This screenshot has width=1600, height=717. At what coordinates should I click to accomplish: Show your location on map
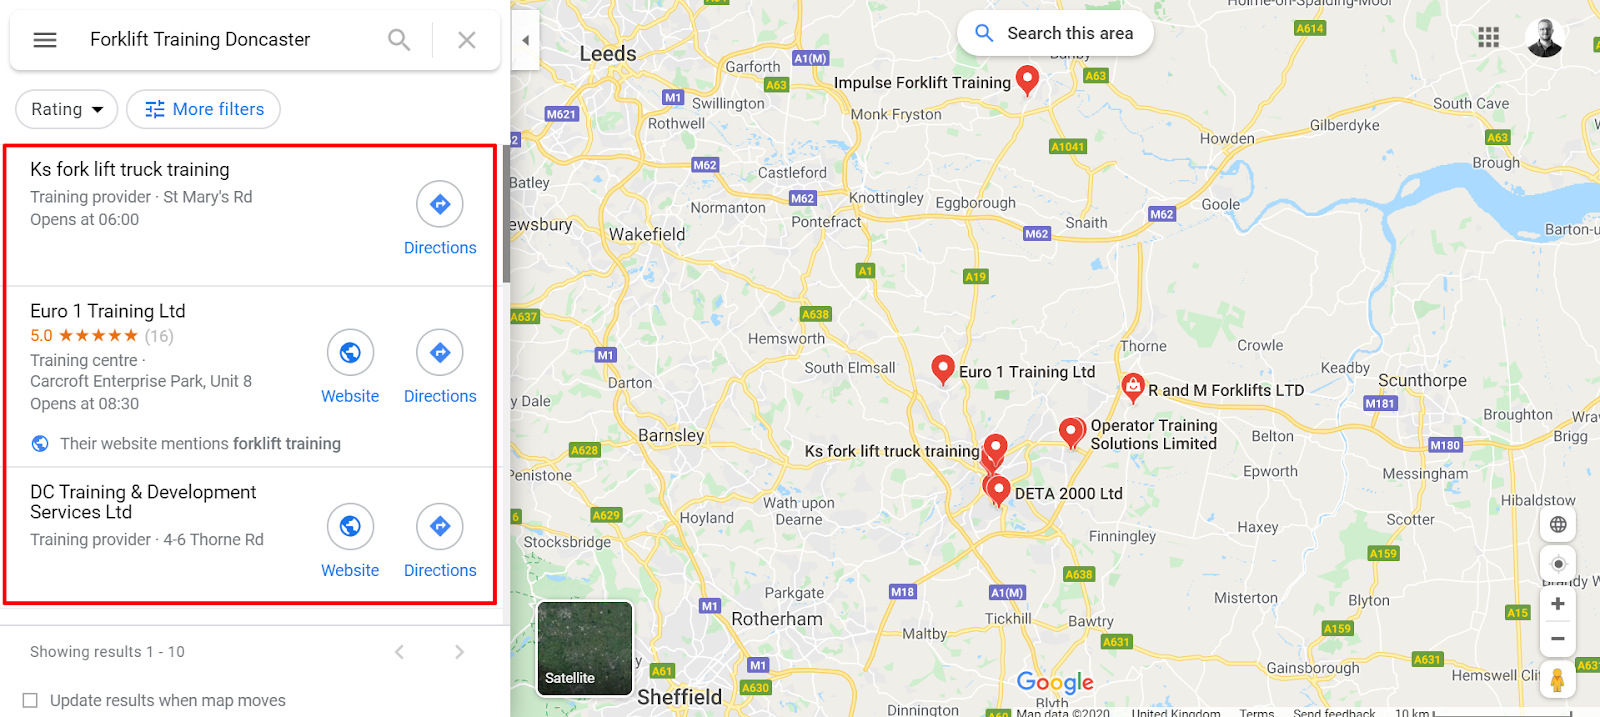pos(1558,564)
